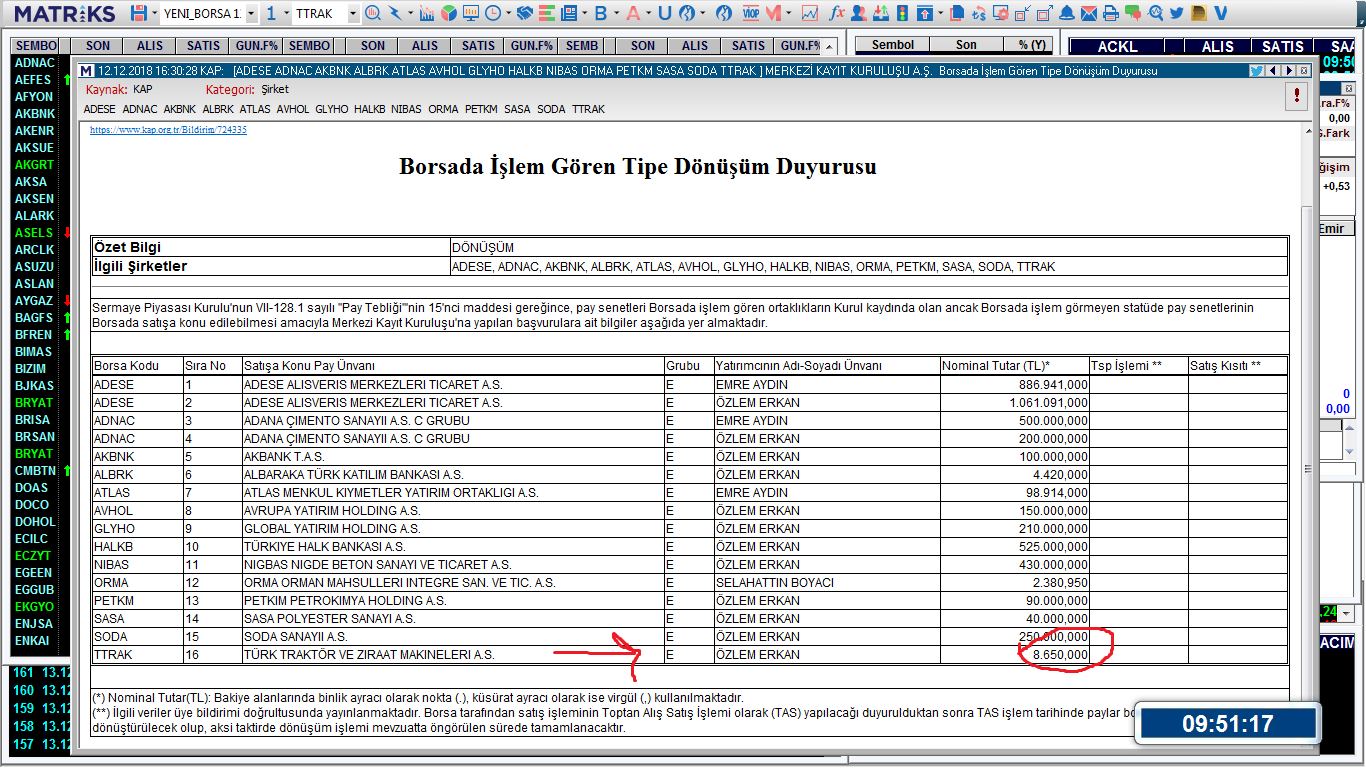This screenshot has width=1366, height=768.
Task: Select ASELS in the symbol list
Action: click(x=33, y=233)
